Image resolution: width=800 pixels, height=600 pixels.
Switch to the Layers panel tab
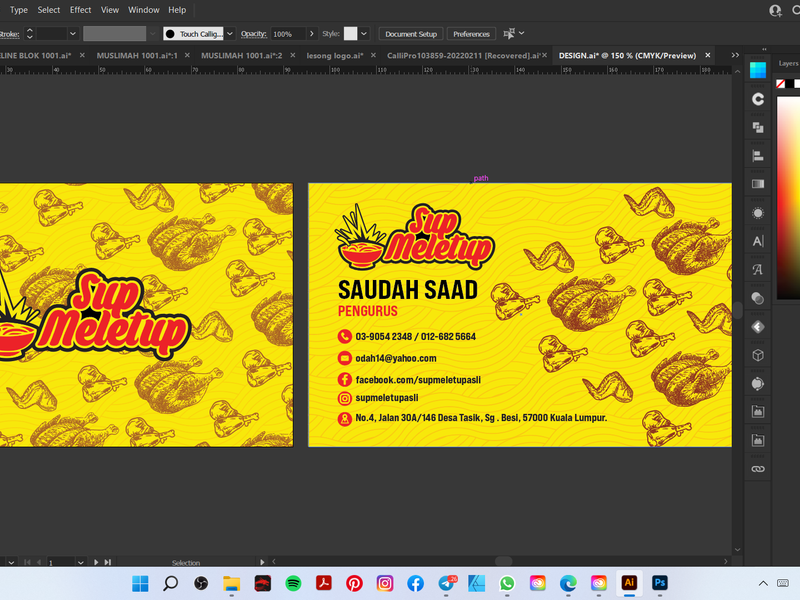point(788,63)
